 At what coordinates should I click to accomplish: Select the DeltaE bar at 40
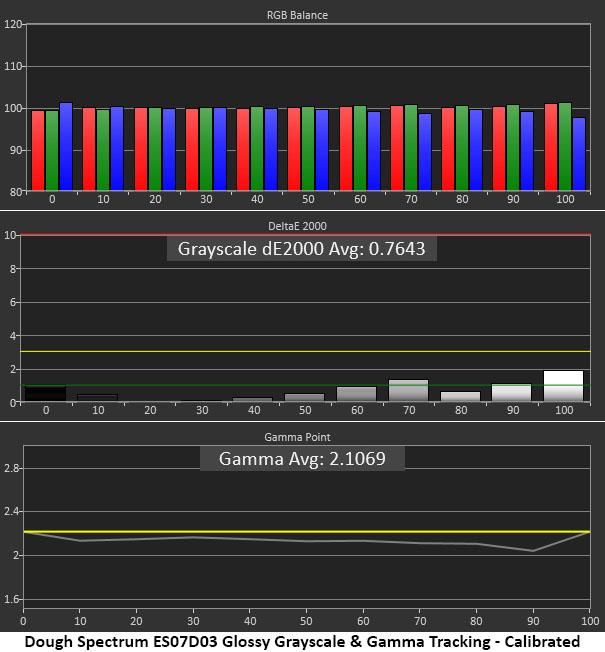click(x=252, y=400)
